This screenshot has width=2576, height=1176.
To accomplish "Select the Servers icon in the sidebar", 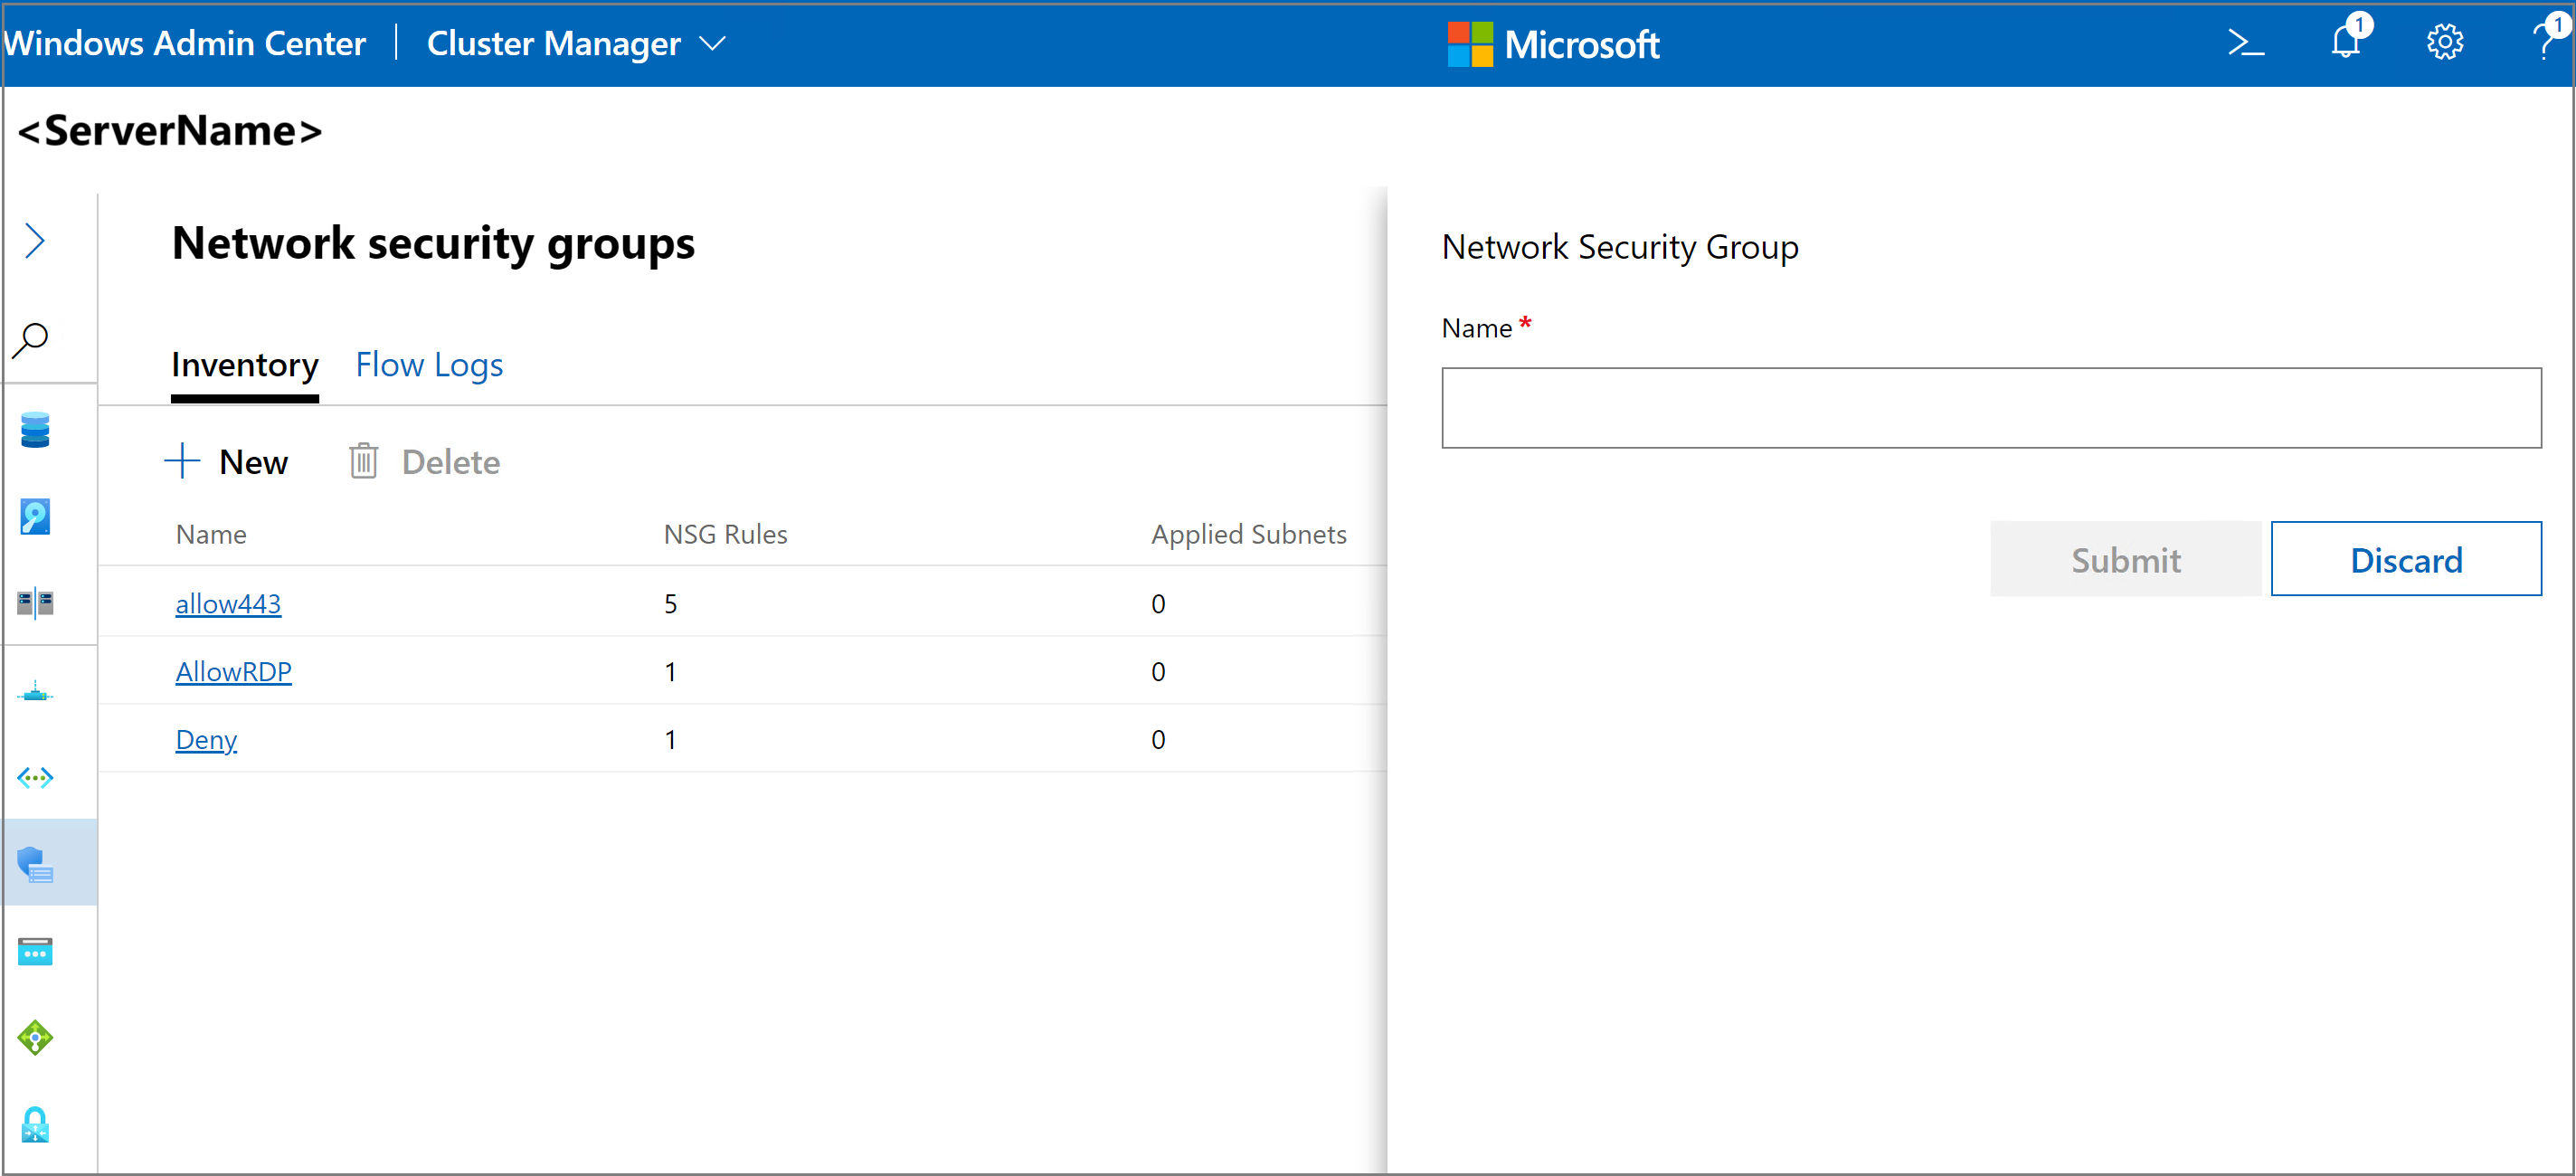I will [x=34, y=602].
